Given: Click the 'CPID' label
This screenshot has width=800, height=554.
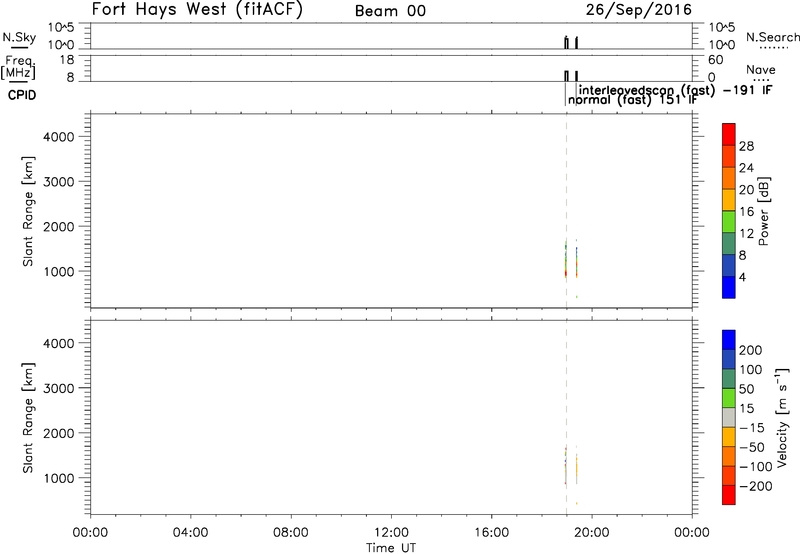Looking at the screenshot, I should click(x=22, y=95).
